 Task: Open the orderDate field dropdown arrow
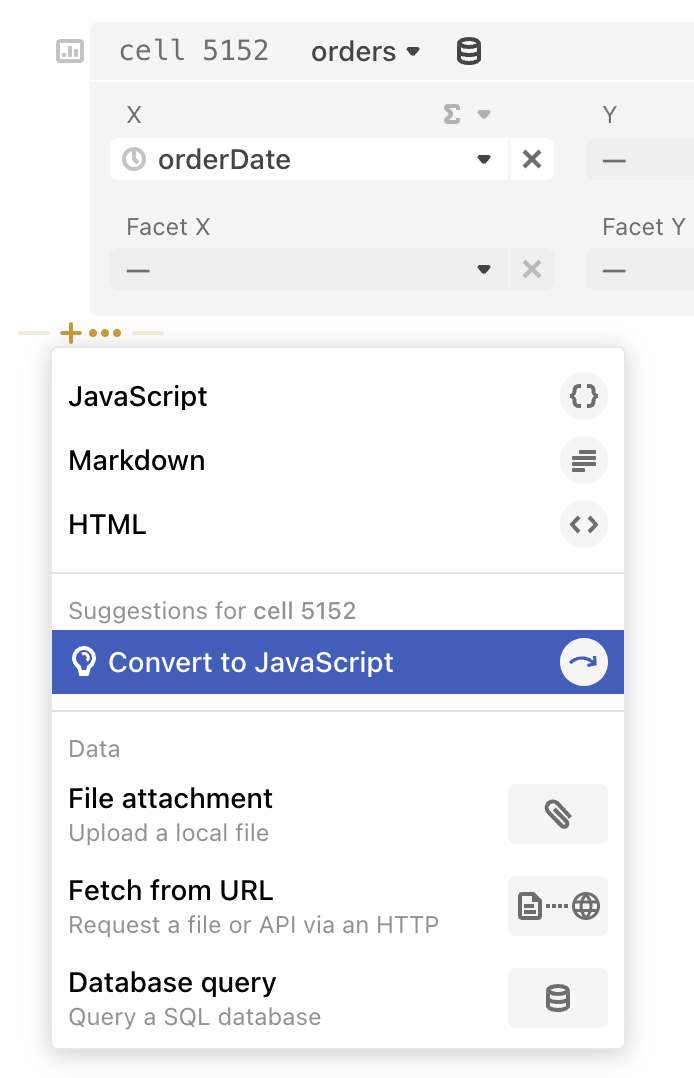483,159
